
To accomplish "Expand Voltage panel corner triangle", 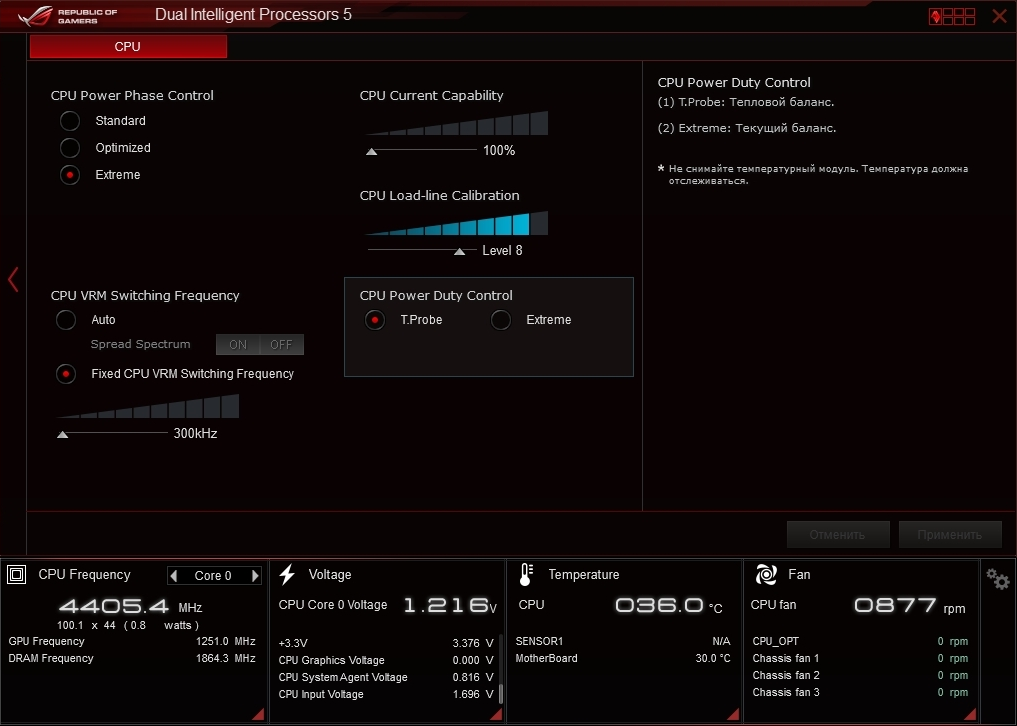I will pyautogui.click(x=496, y=714).
